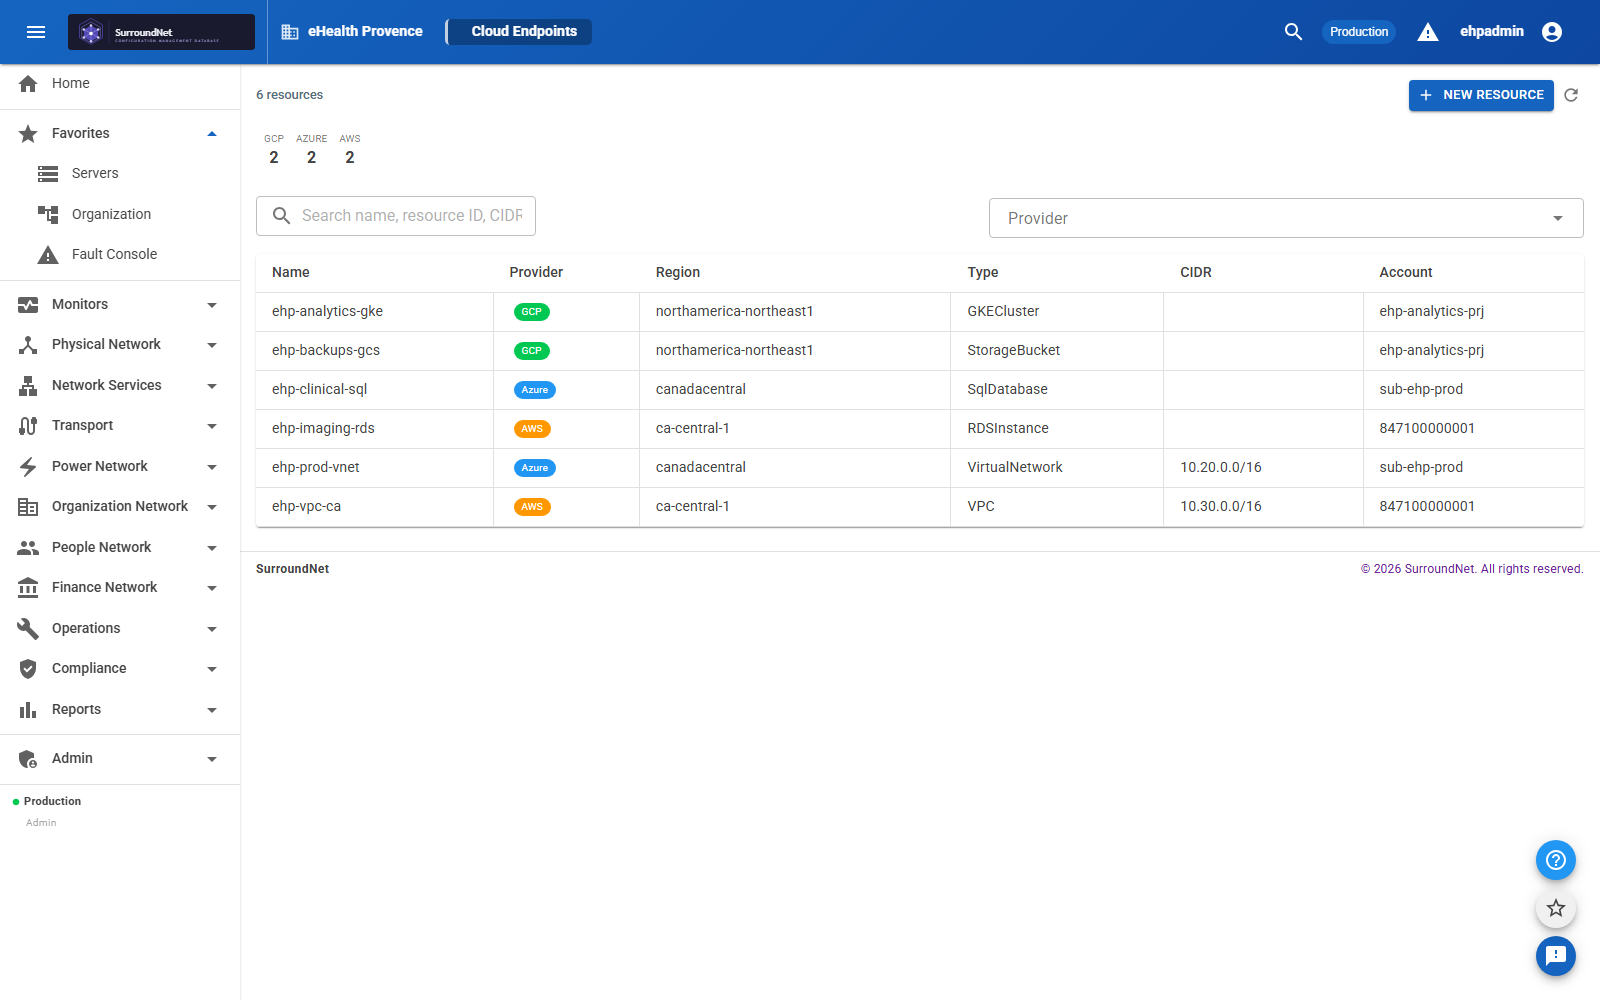
Task: Expand the Monitors menu
Action: (x=120, y=304)
